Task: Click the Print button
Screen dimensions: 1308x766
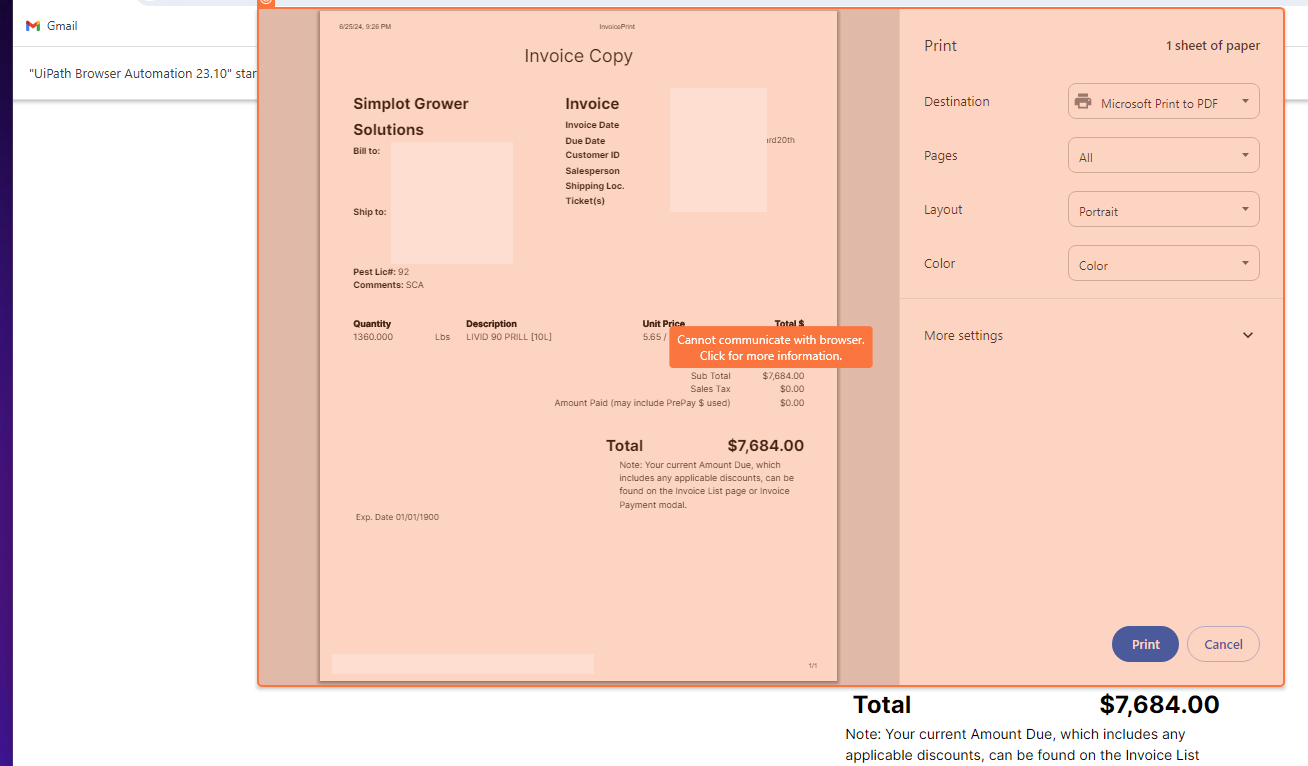Action: coord(1145,644)
